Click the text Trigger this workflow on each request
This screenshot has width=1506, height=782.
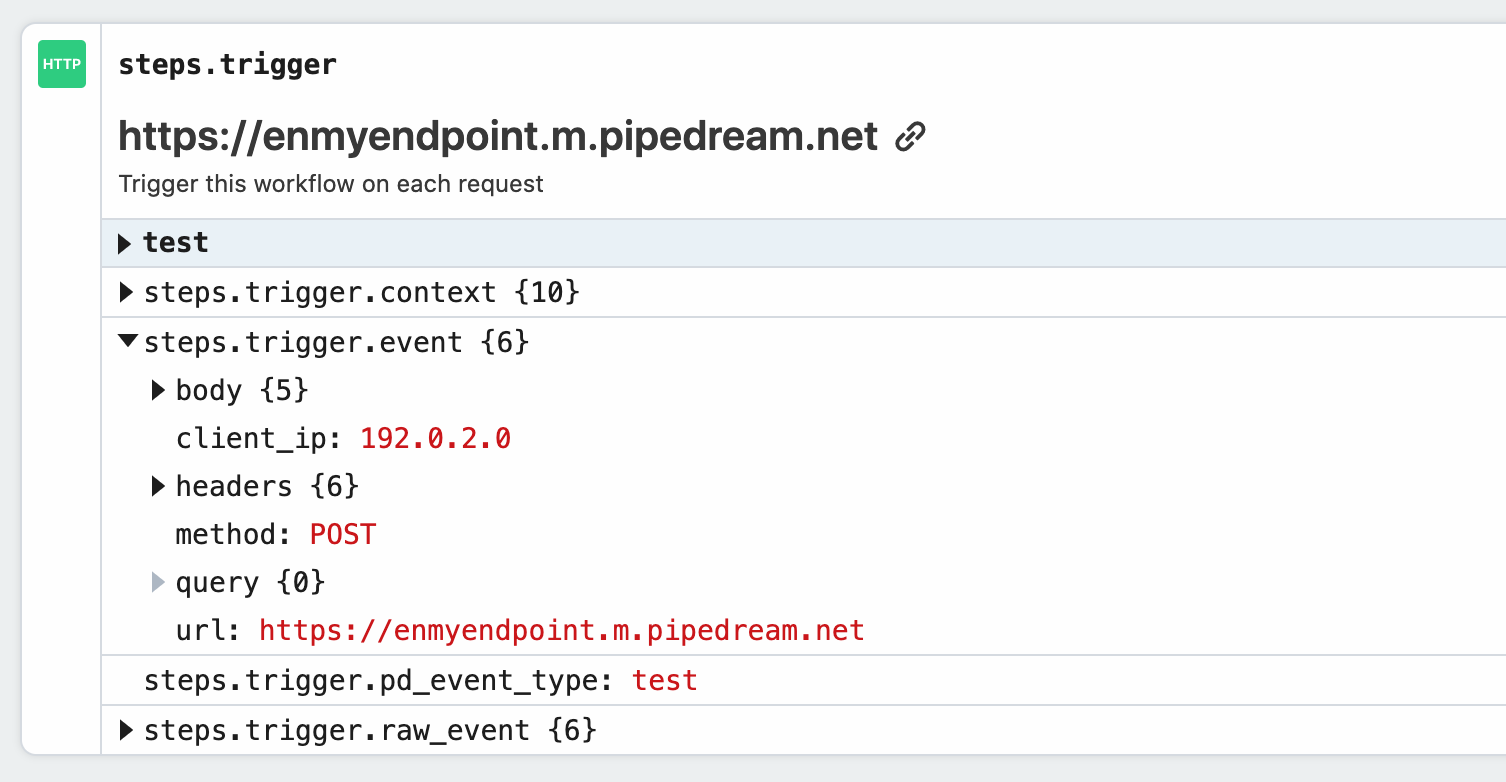pyautogui.click(x=330, y=184)
